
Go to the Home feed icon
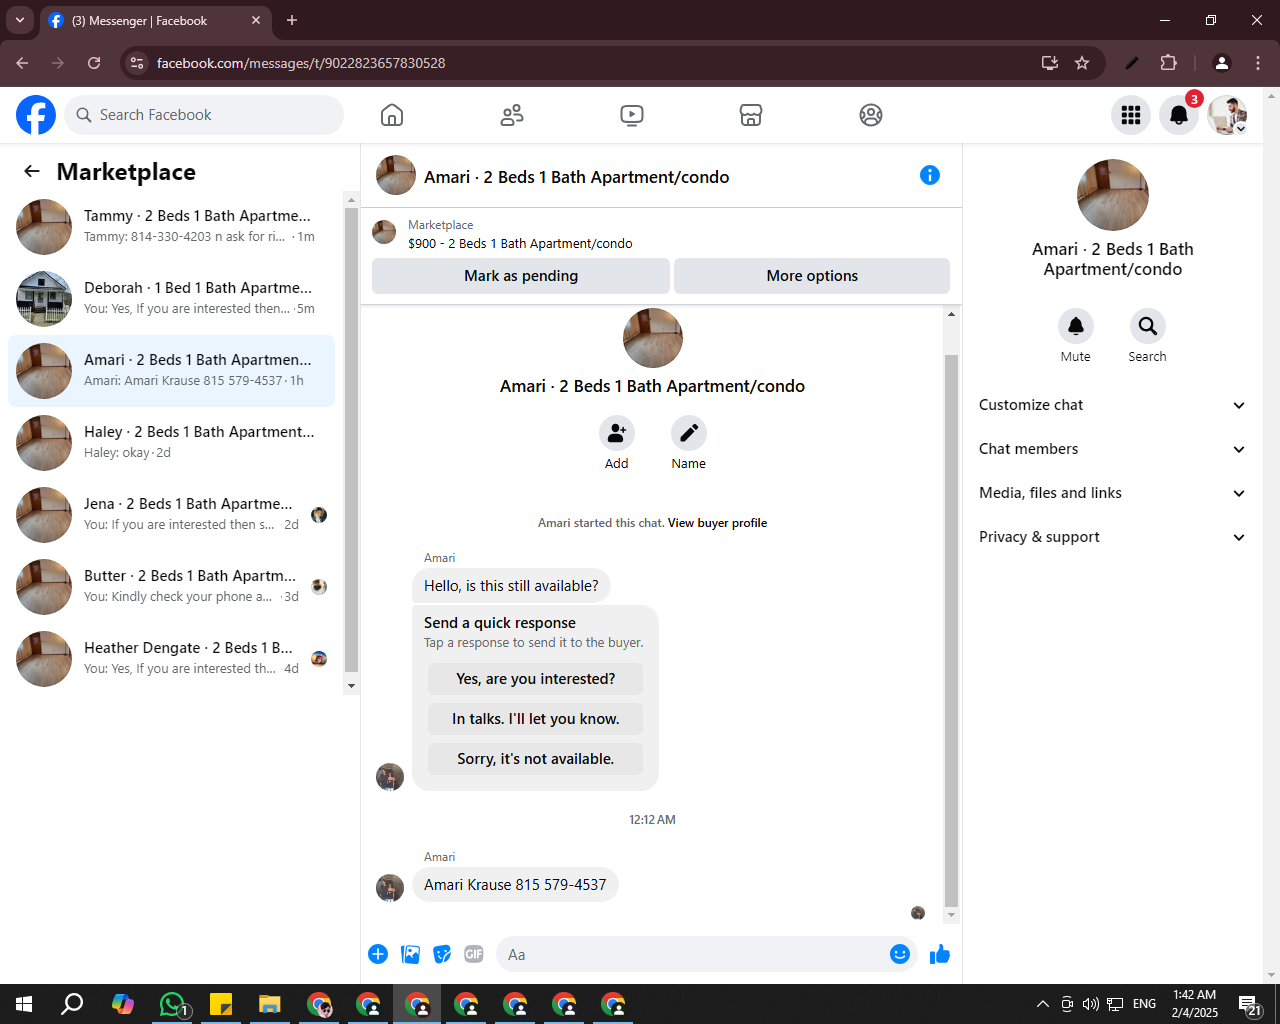pos(392,115)
